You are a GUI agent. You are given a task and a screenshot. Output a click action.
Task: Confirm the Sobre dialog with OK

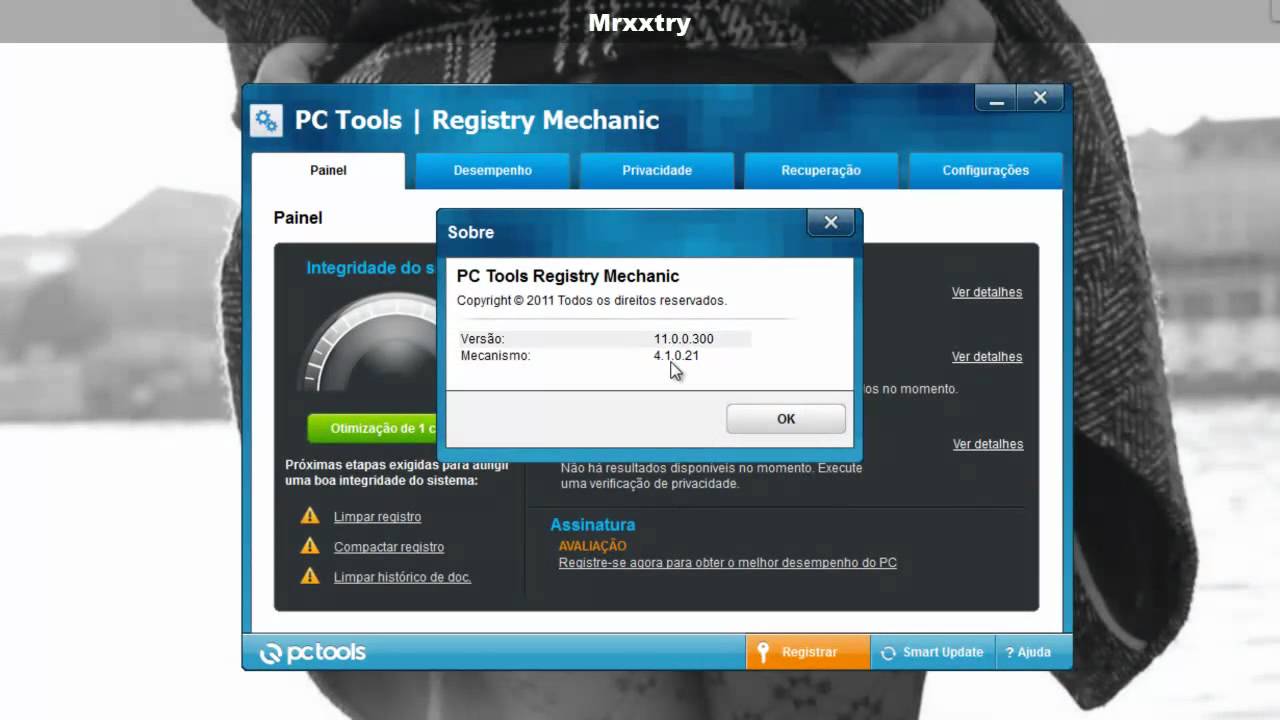[786, 419]
